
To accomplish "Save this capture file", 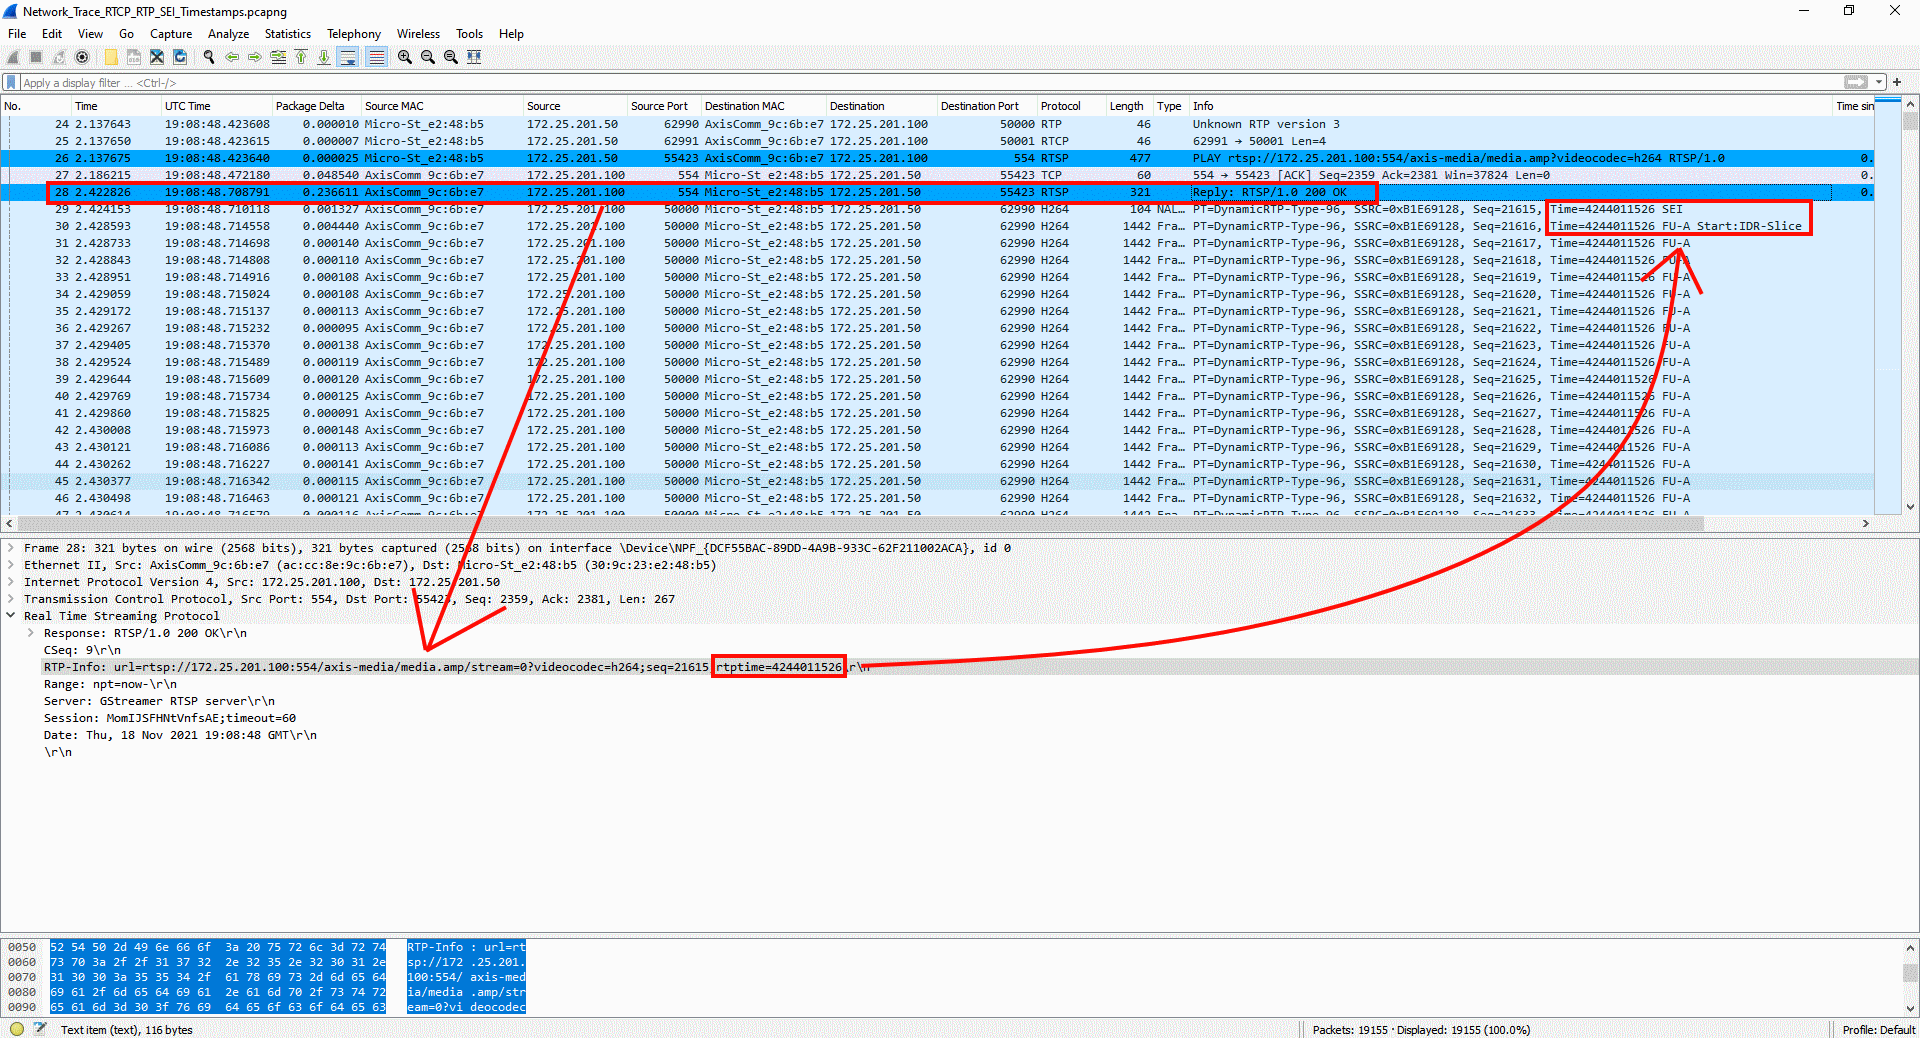I will click(x=134, y=57).
